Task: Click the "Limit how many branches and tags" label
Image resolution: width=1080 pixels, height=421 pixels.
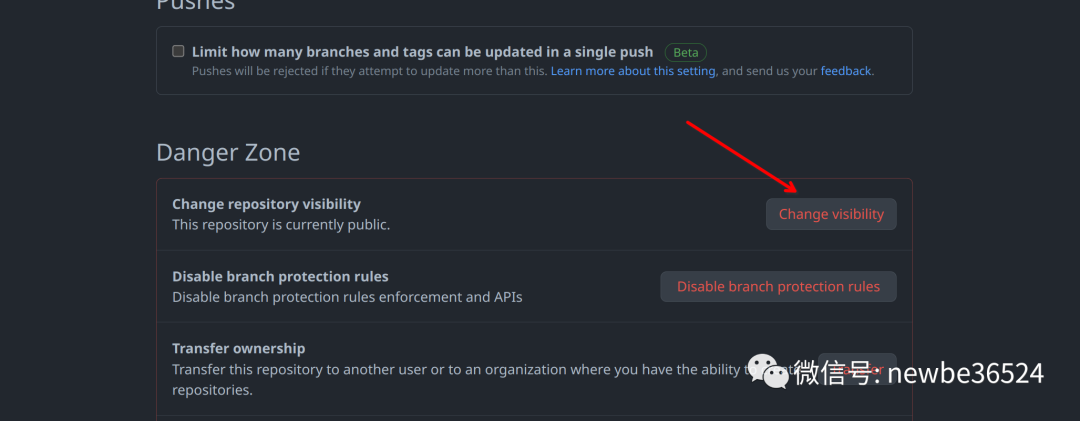Action: [x=422, y=52]
